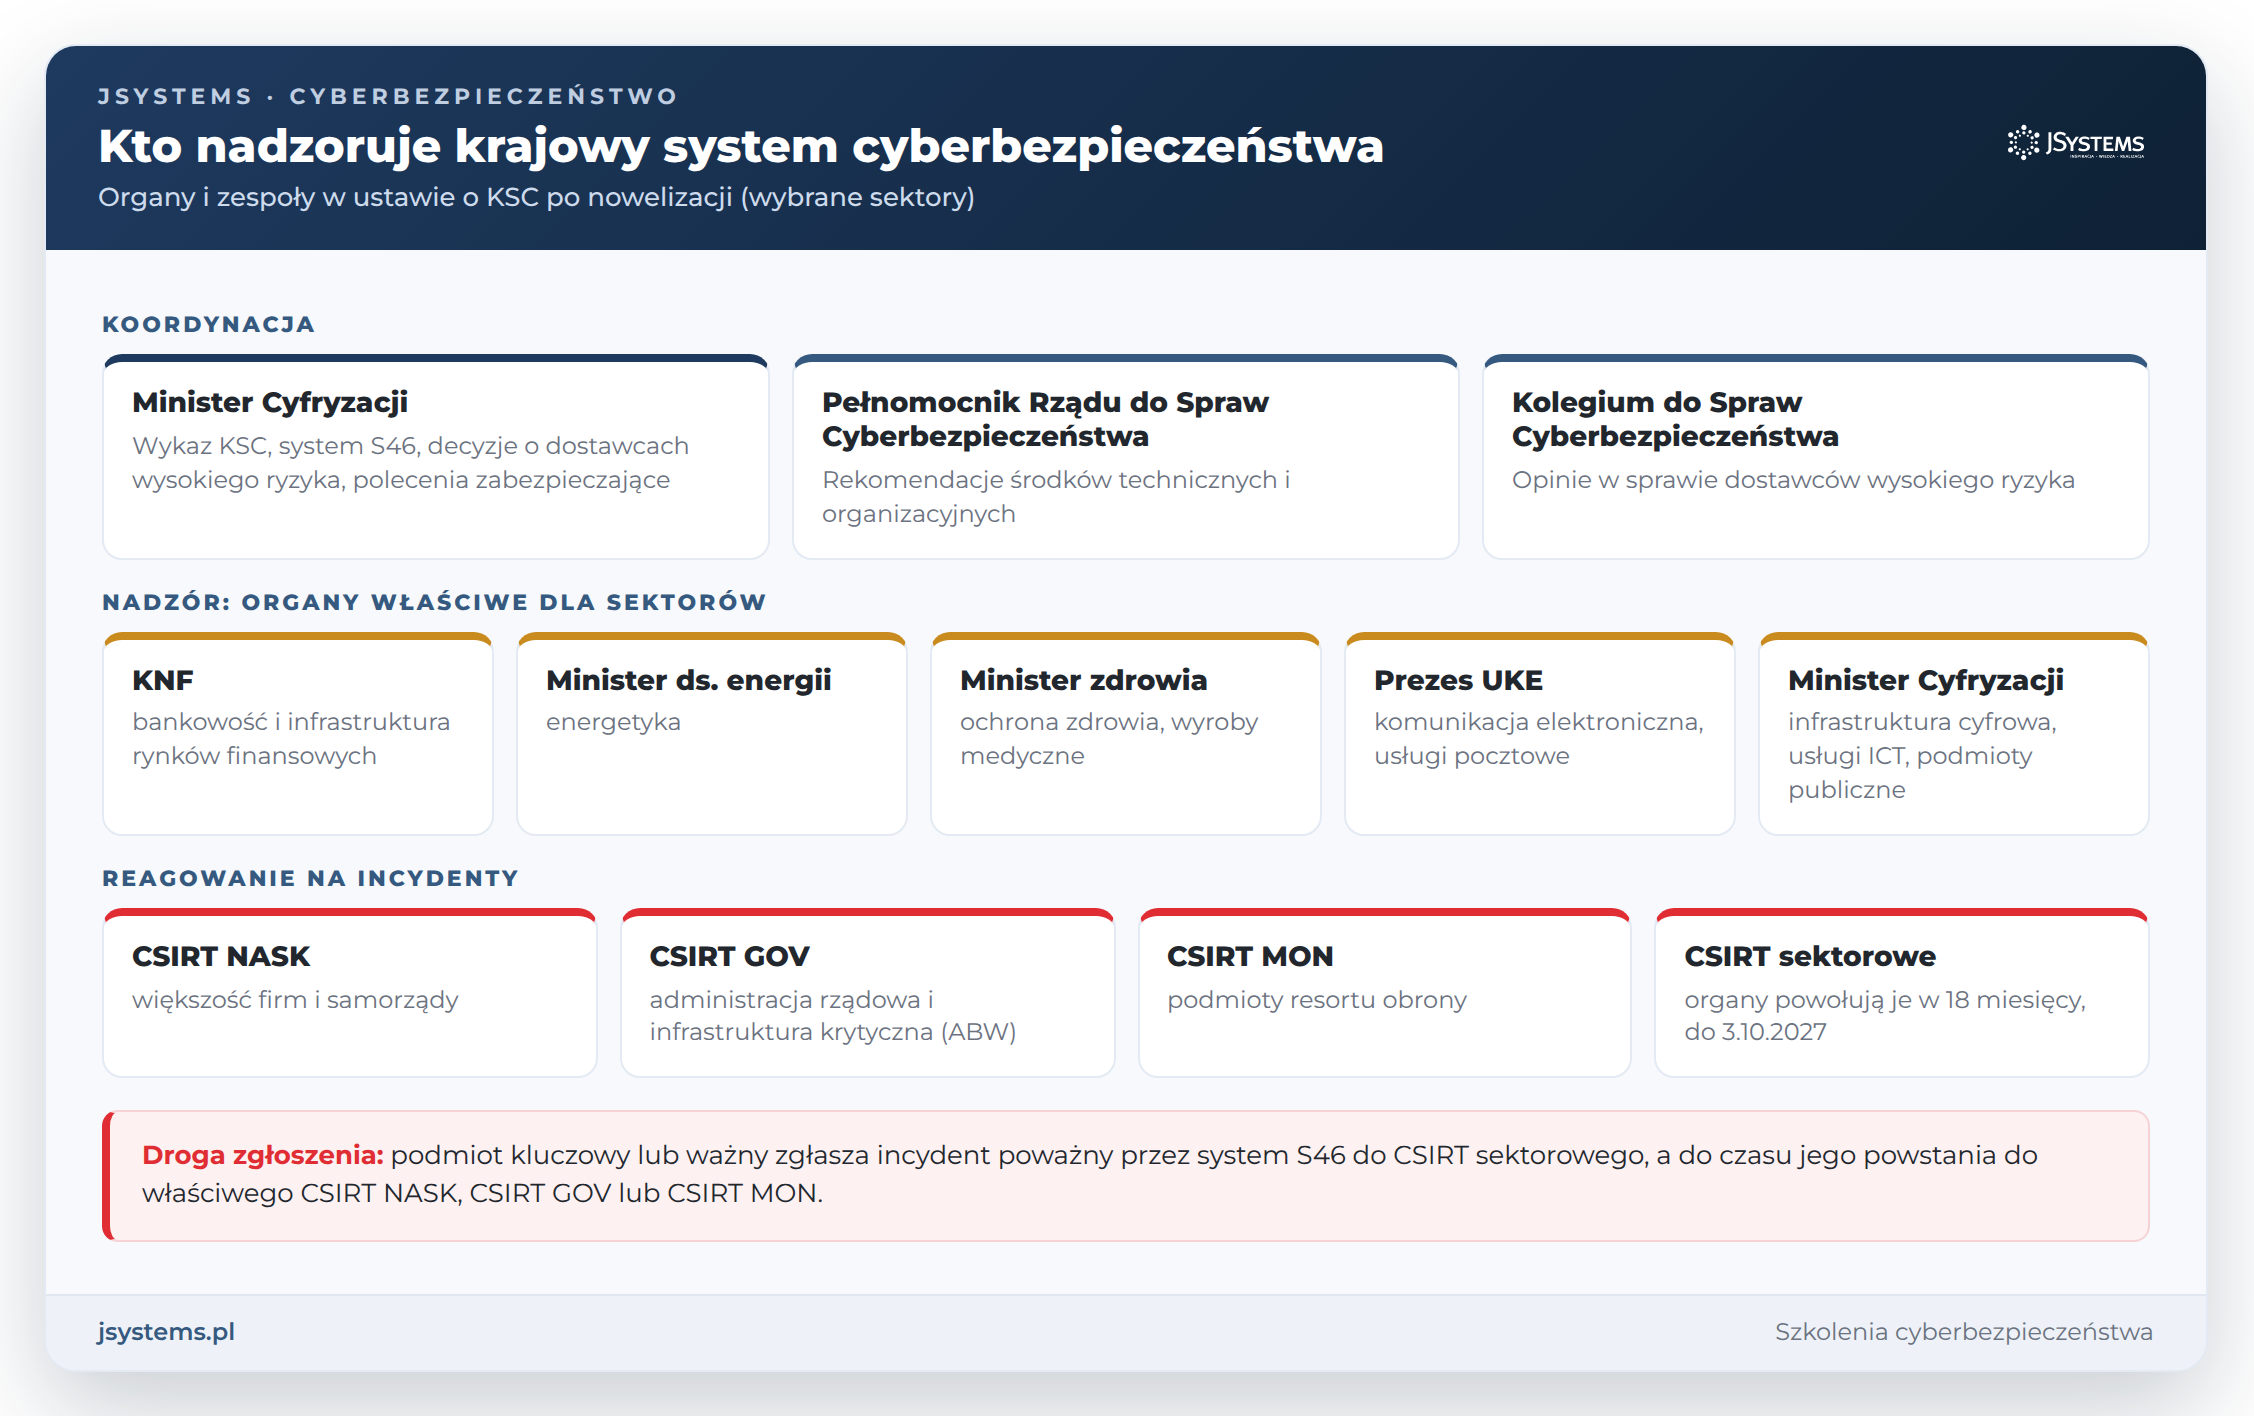Select the 'Minister Cyfryzacji' card with 'Wykaz KSC'

436,457
